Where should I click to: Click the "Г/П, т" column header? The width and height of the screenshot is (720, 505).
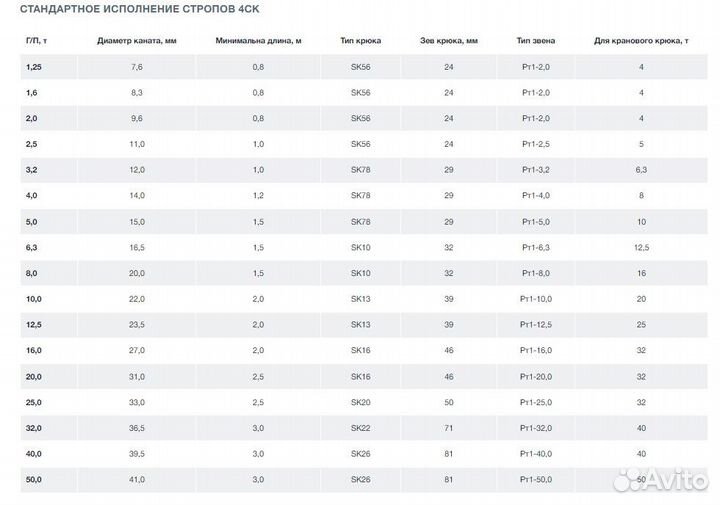pos(34,41)
